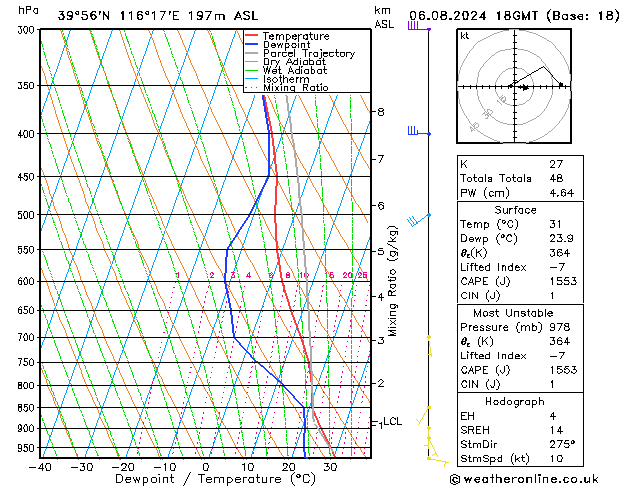This screenshot has width=629, height=486.
Task: Click the surface 'Temp (°C)' row
Action: pyautogui.click(x=520, y=224)
